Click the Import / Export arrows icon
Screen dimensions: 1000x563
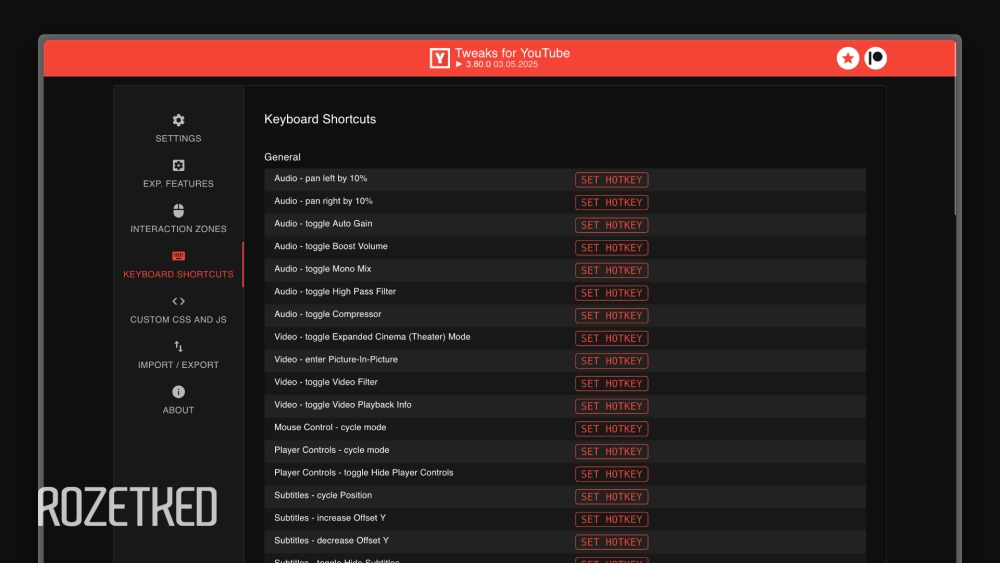tap(178, 346)
